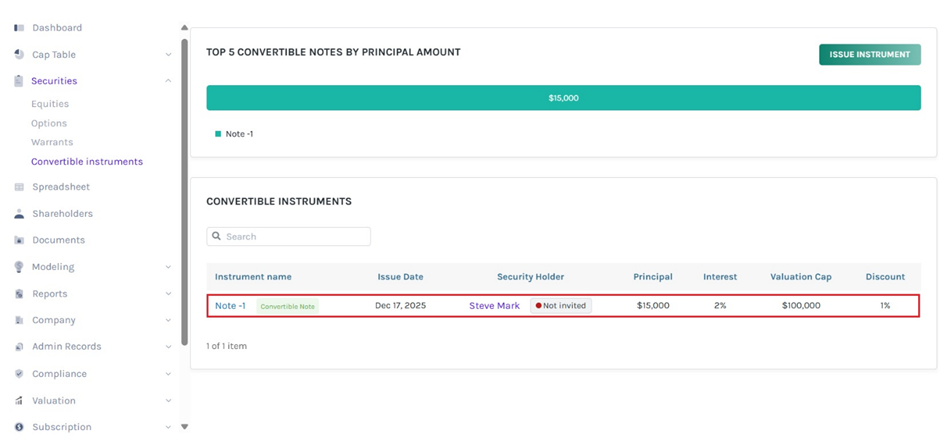
Task: Expand the Admin Records chevron
Action: [x=168, y=346]
